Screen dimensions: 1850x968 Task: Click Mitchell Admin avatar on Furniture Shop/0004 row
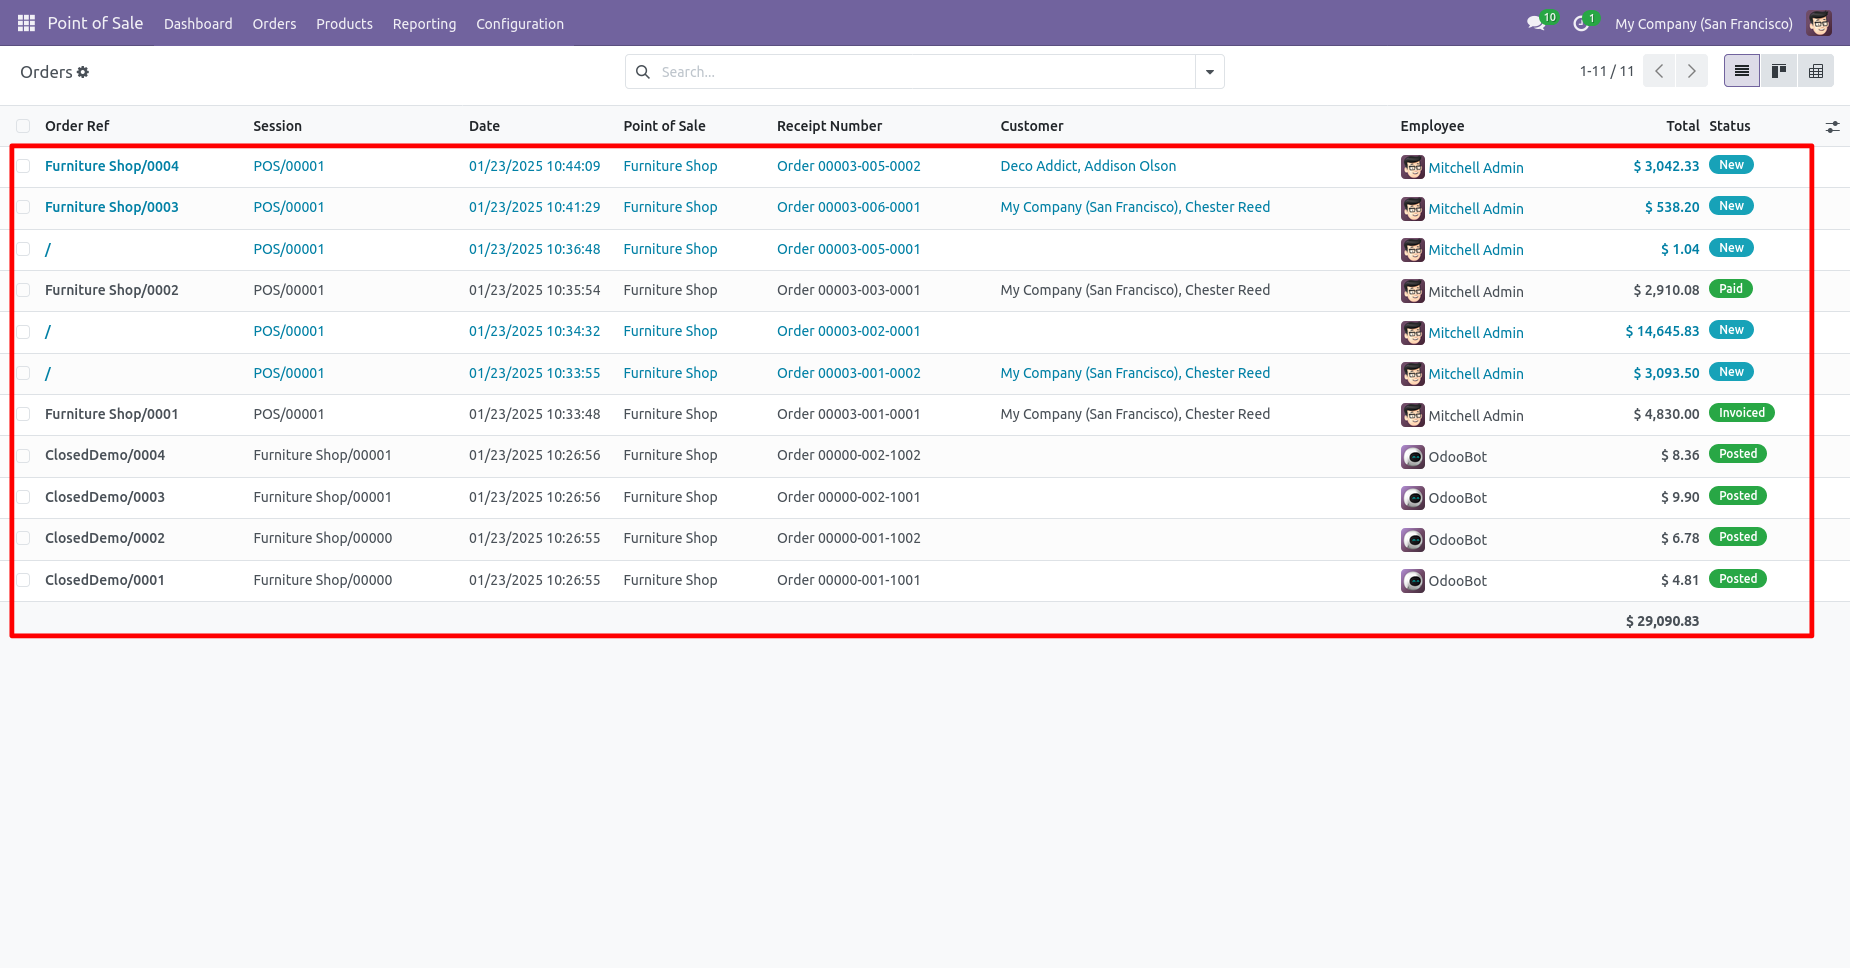coord(1412,167)
